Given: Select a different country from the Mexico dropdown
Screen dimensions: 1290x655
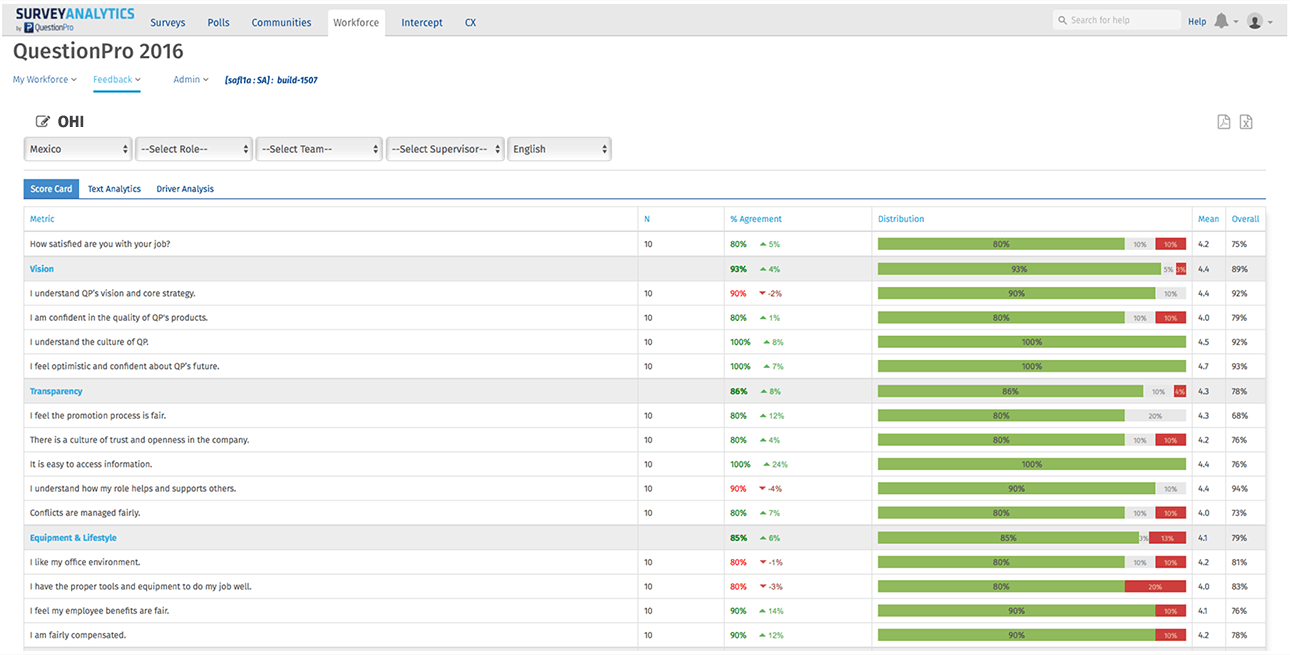Looking at the screenshot, I should [77, 148].
